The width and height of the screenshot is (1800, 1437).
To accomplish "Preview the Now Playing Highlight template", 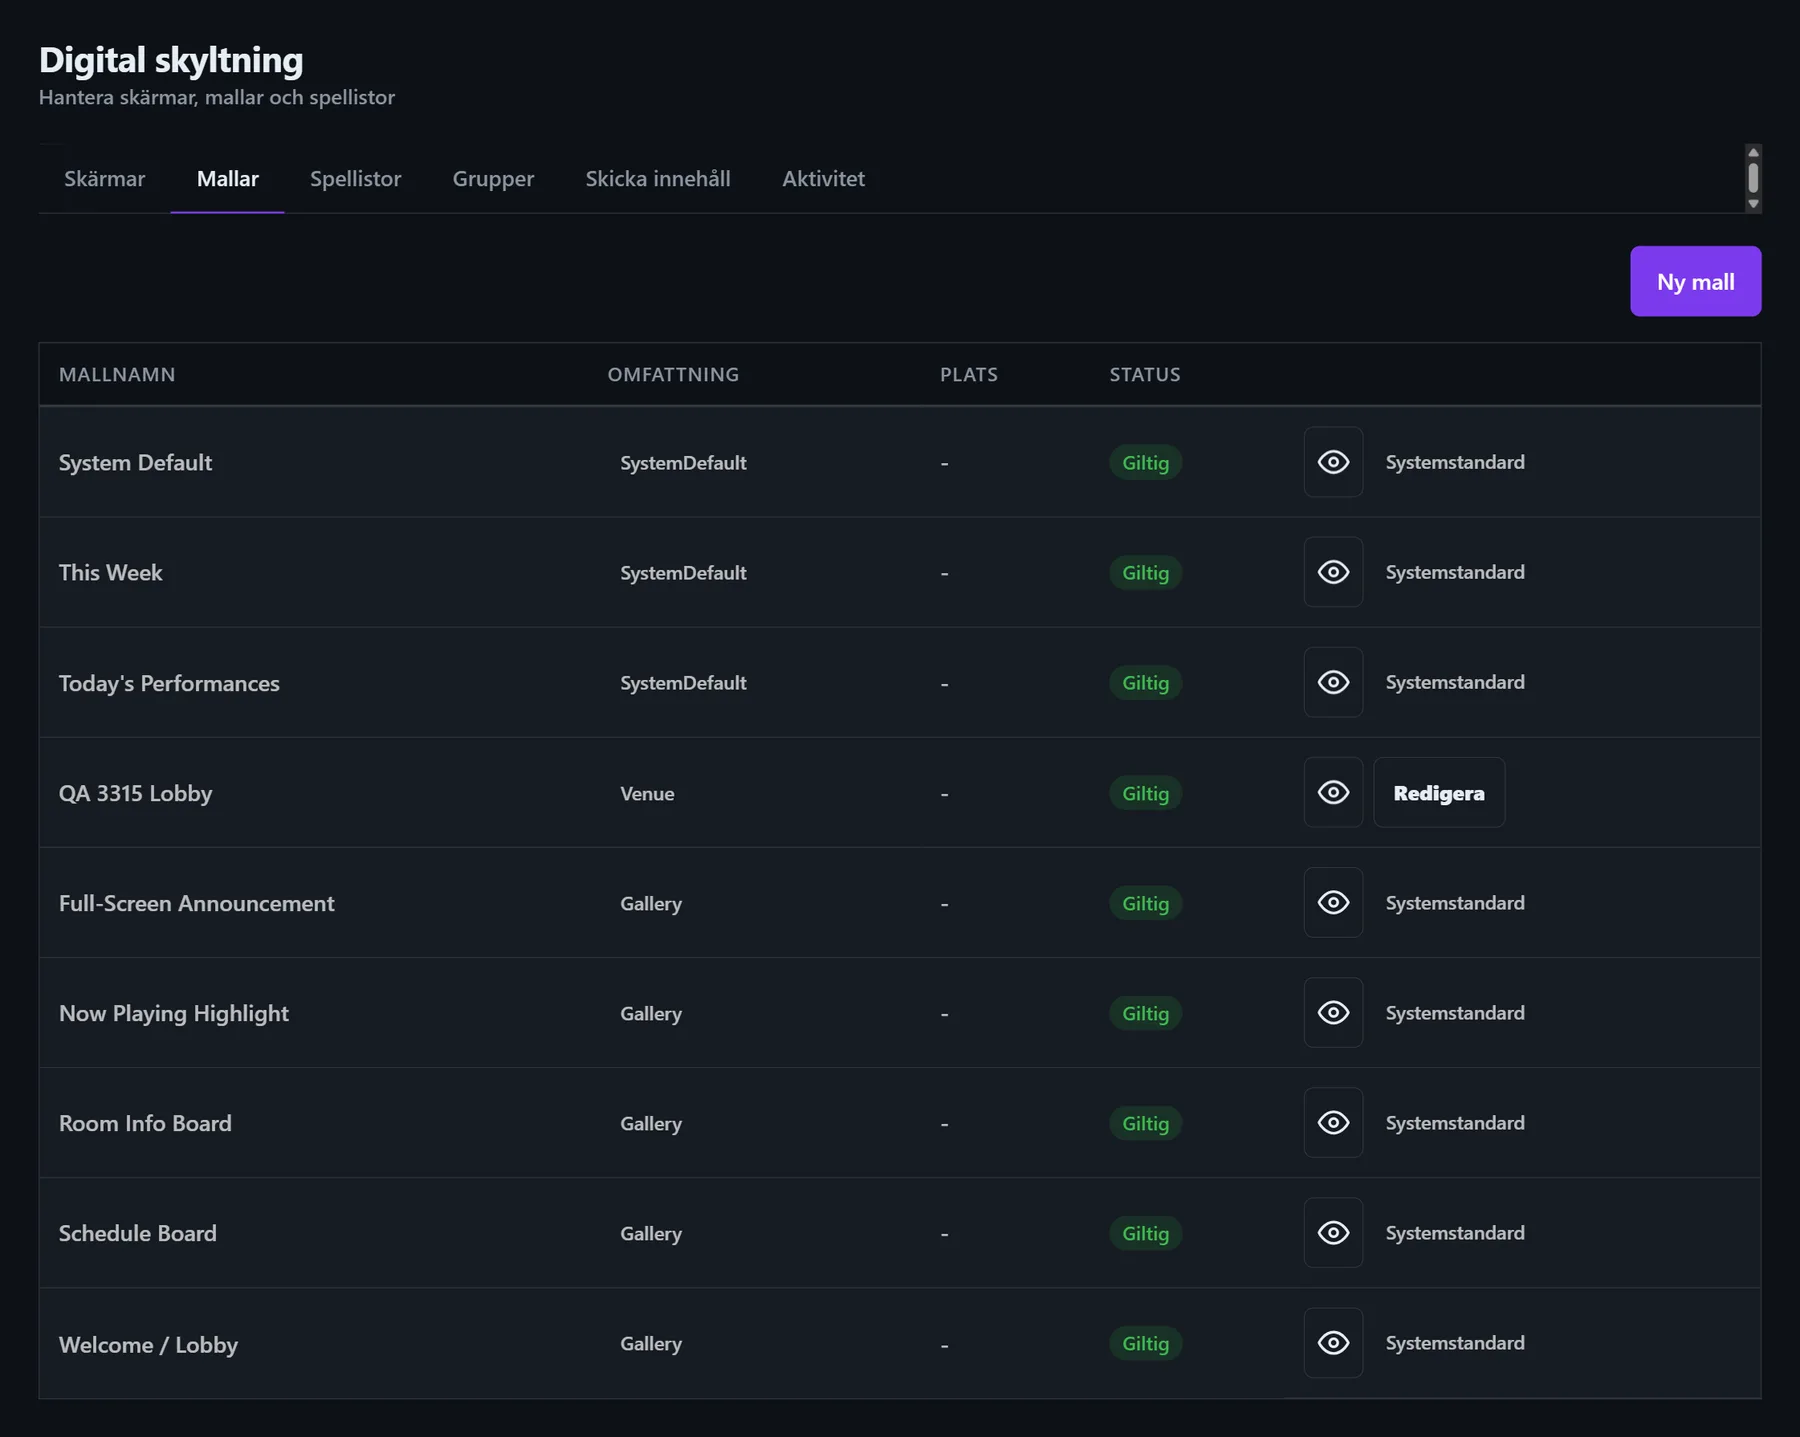I will click(x=1333, y=1012).
